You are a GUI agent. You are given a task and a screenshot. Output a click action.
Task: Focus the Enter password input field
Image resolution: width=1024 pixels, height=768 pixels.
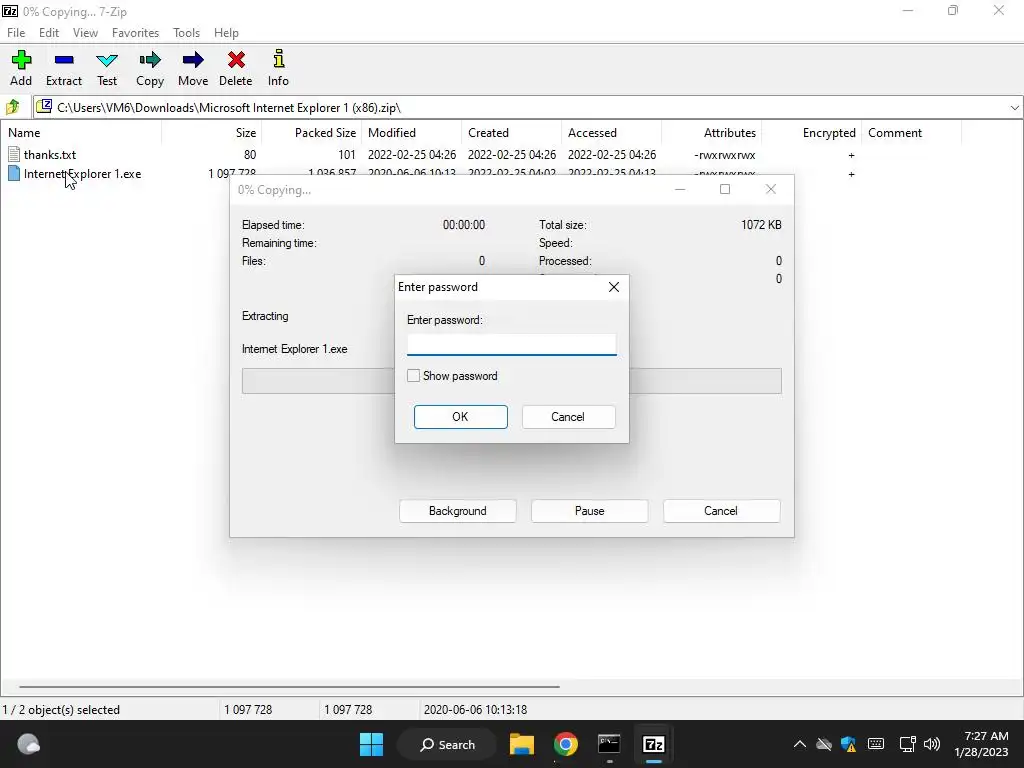tap(511, 344)
